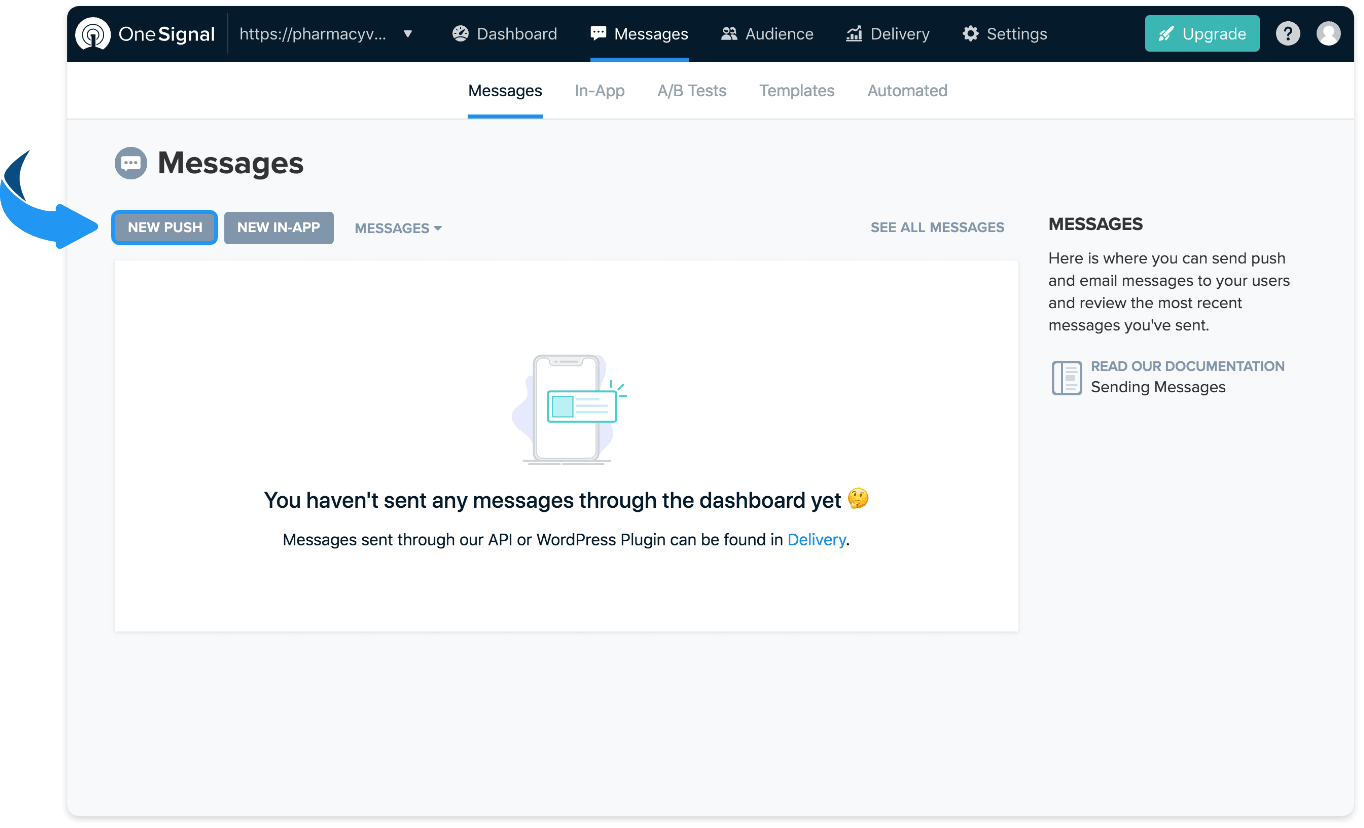Go to Dashboard in top navigation
Image resolution: width=1364 pixels, height=828 pixels.
point(504,34)
